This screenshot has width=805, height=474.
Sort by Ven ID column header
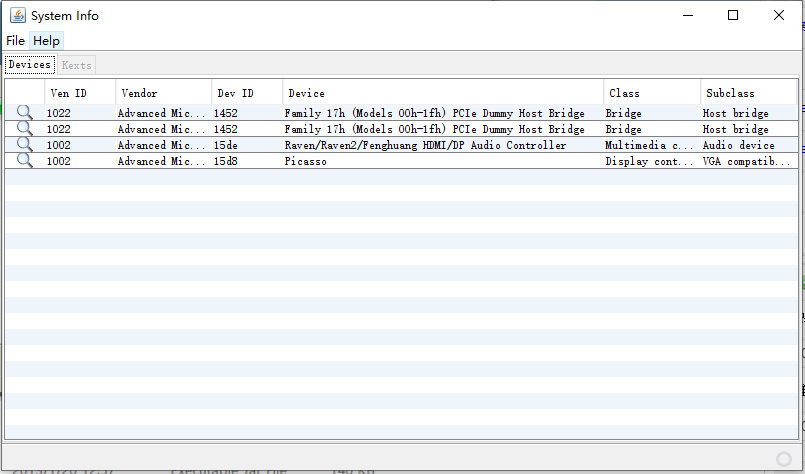(x=68, y=93)
